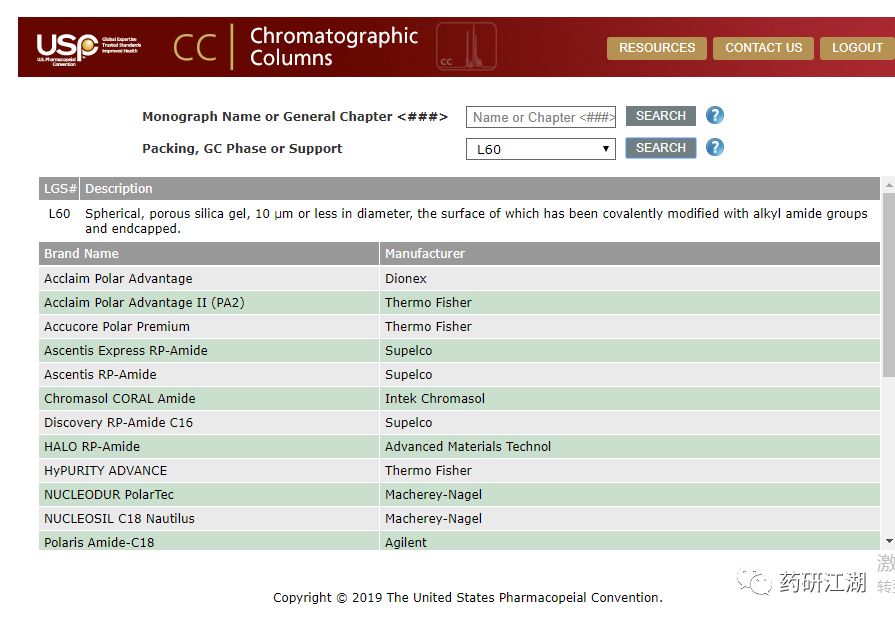Screen dimensions: 895x621
Task: Click SEARCH next to Name or Chapter field
Action: pyautogui.click(x=661, y=116)
